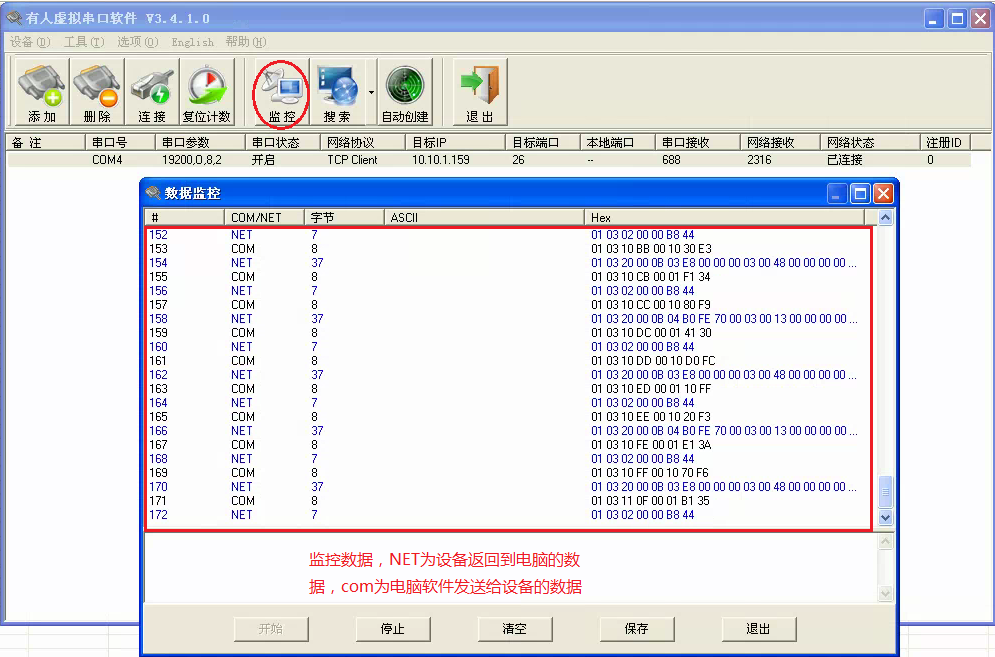
Task: Maximize the 数据监控 dialog window
Action: point(860,194)
